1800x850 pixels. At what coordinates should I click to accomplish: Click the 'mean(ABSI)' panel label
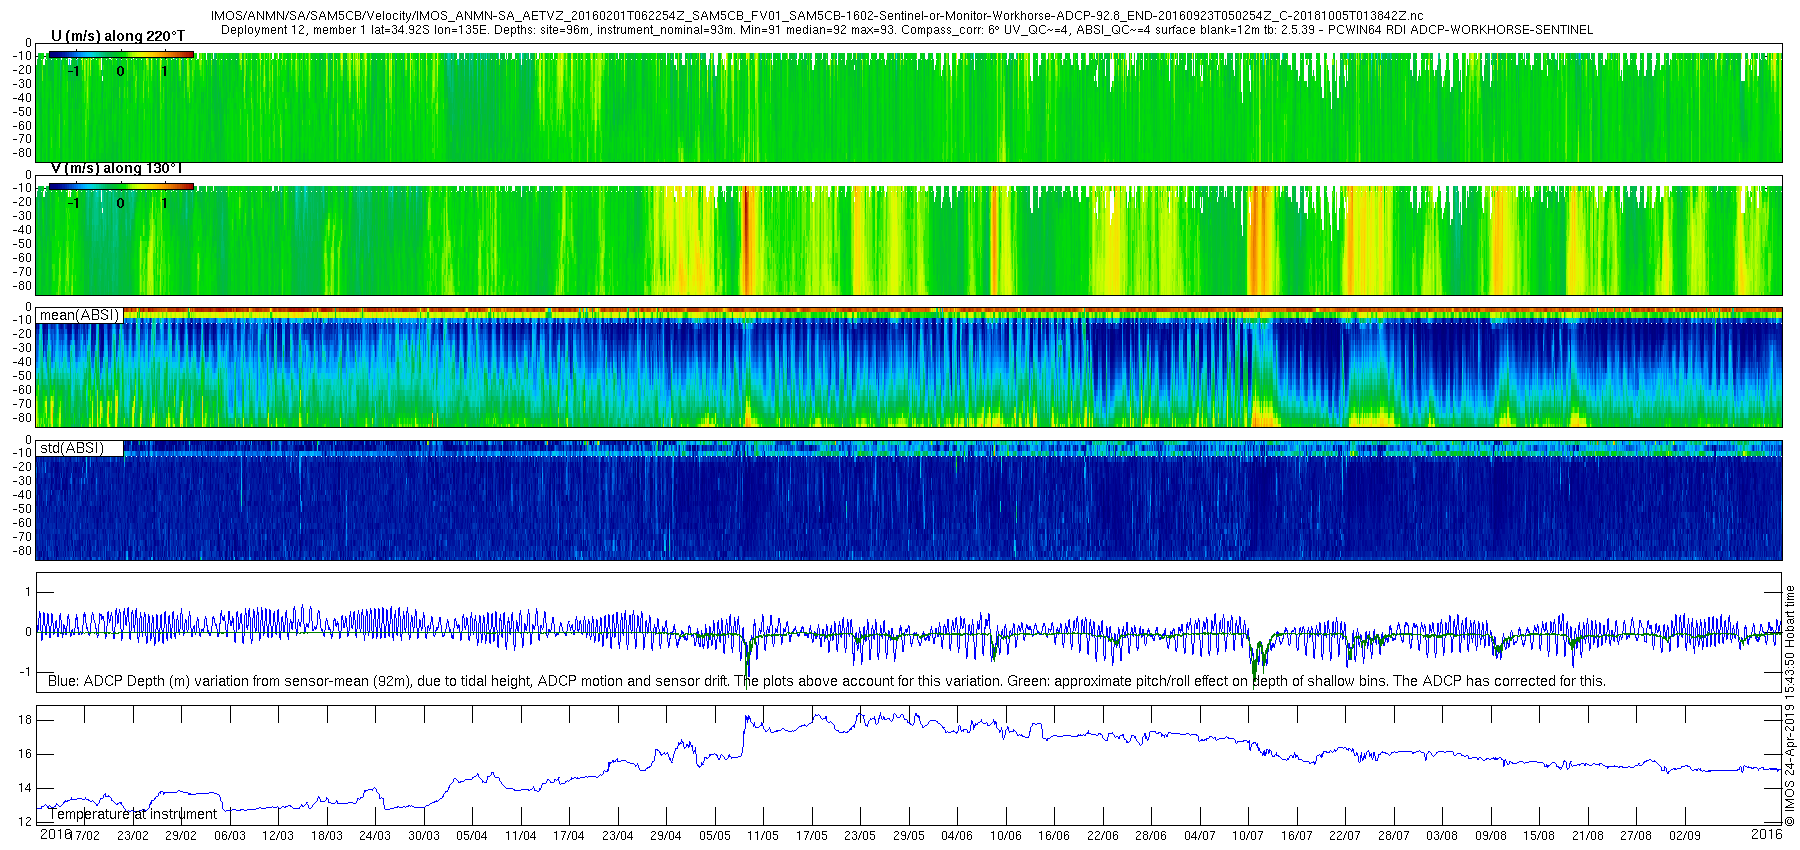[79, 315]
